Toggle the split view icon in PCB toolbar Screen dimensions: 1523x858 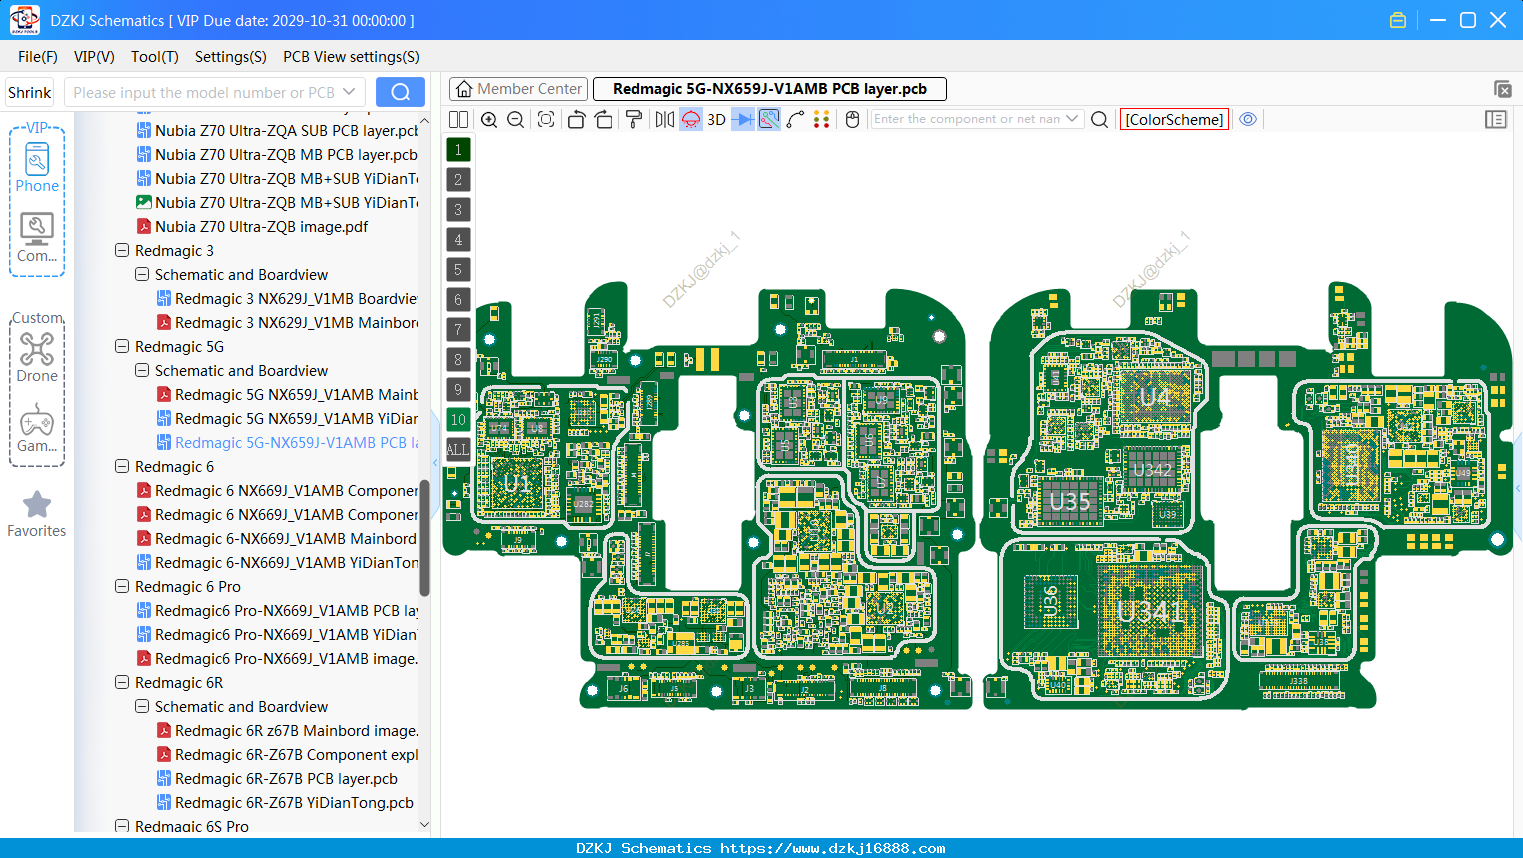click(x=458, y=119)
